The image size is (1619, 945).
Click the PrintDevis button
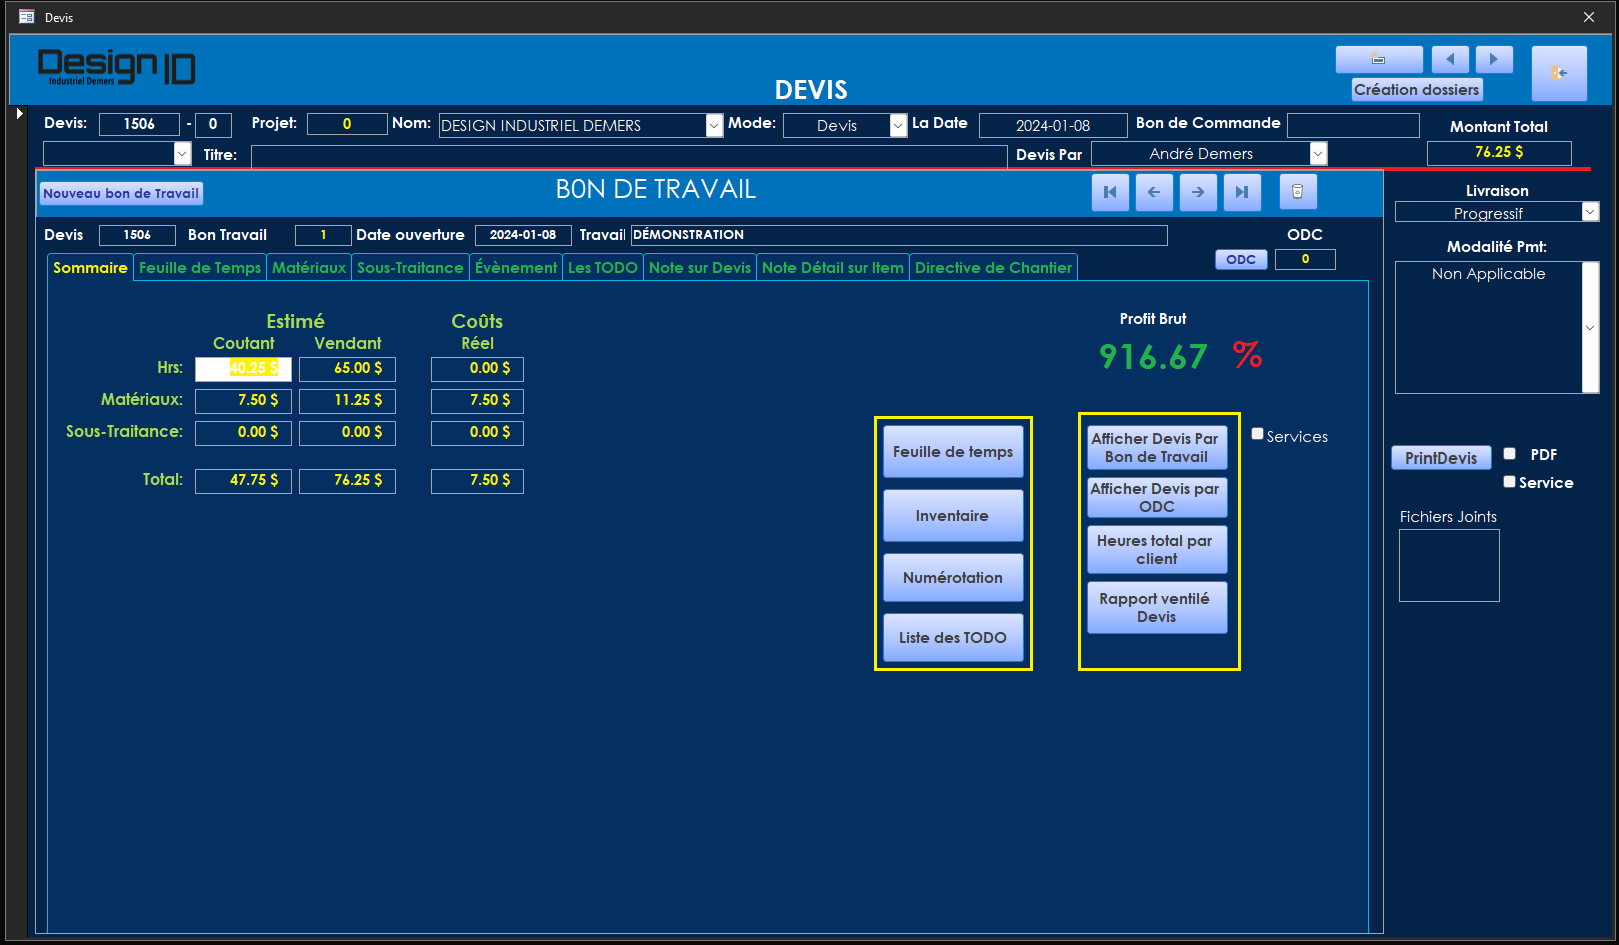tap(1440, 458)
